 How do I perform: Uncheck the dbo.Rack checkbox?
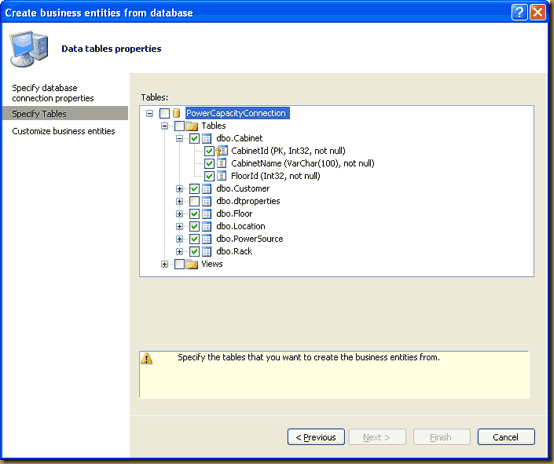tap(194, 252)
